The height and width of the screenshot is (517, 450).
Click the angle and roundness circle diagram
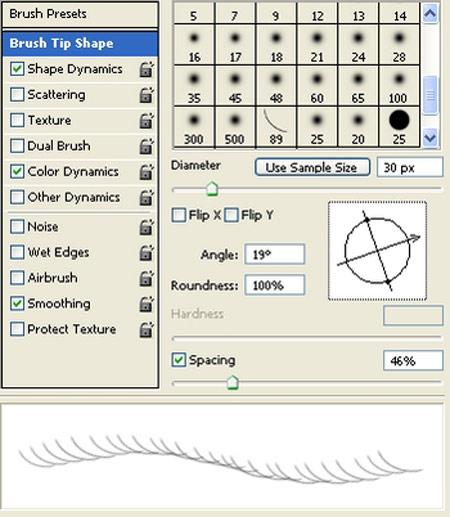click(x=377, y=251)
